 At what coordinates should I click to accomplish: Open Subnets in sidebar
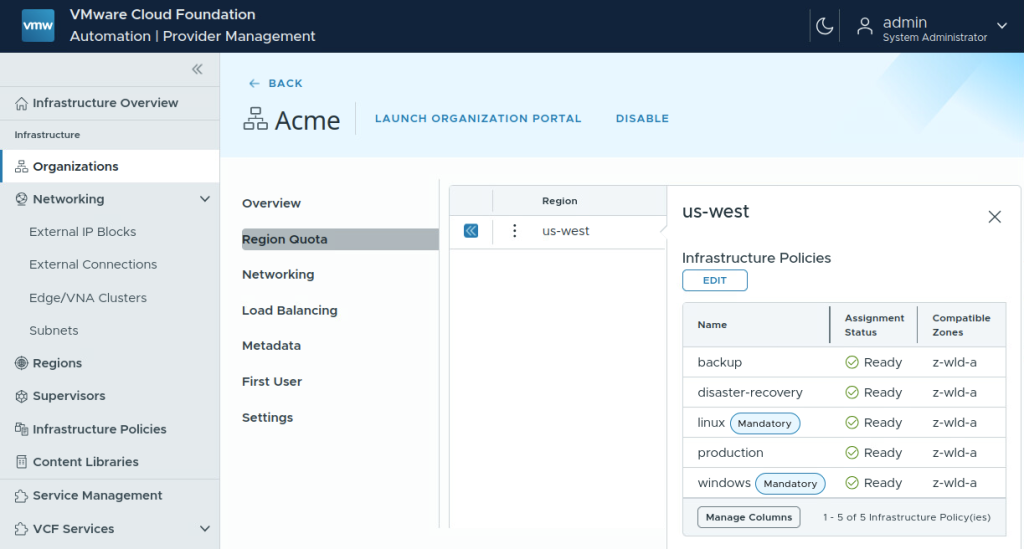(54, 330)
